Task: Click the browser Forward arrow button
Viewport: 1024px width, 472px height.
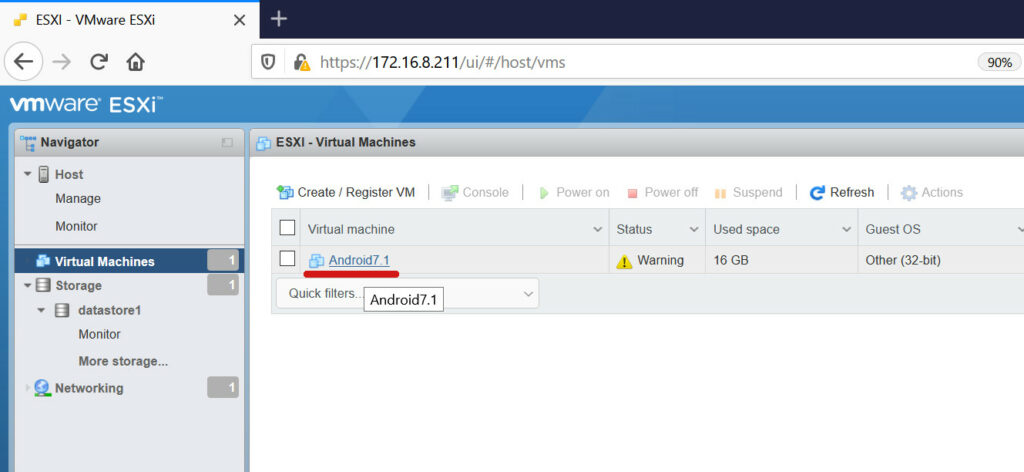Action: tap(61, 62)
